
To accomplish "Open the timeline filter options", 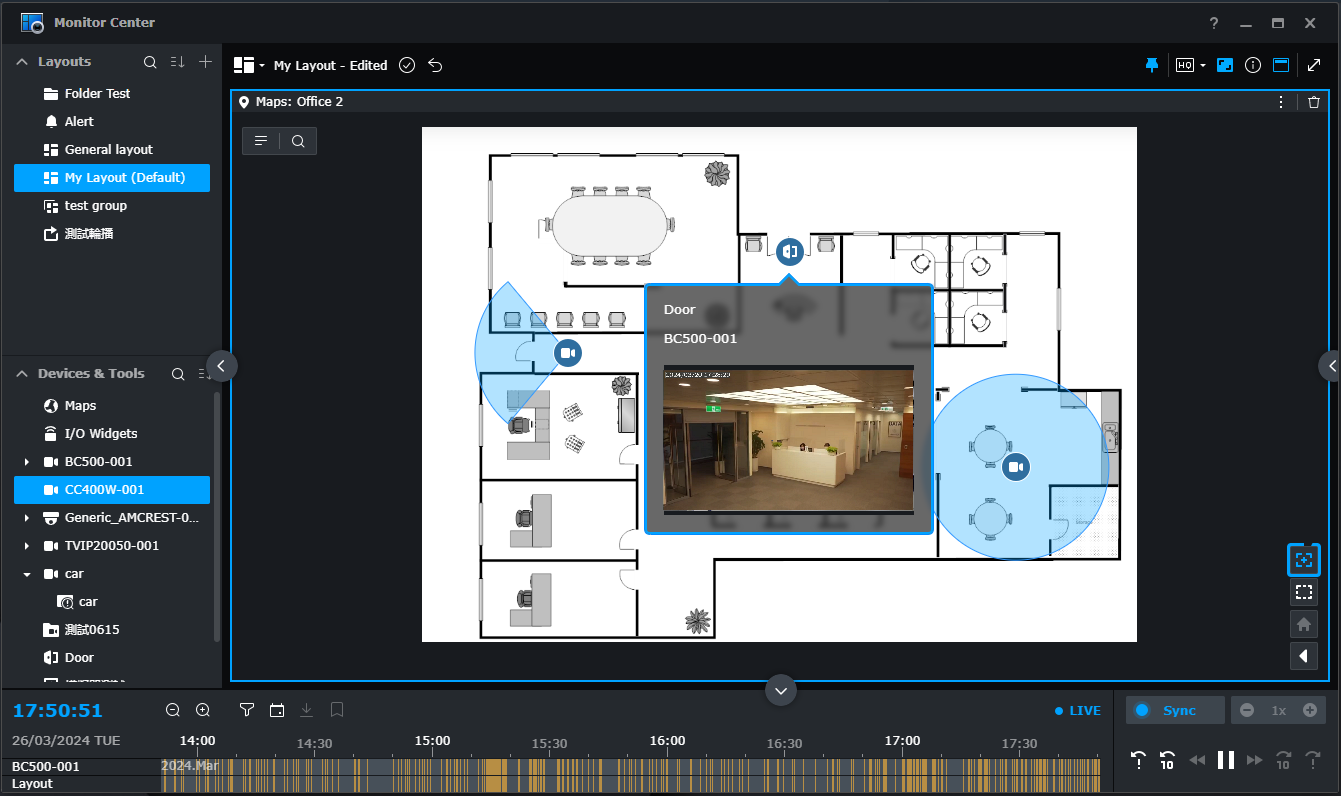I will (x=246, y=709).
